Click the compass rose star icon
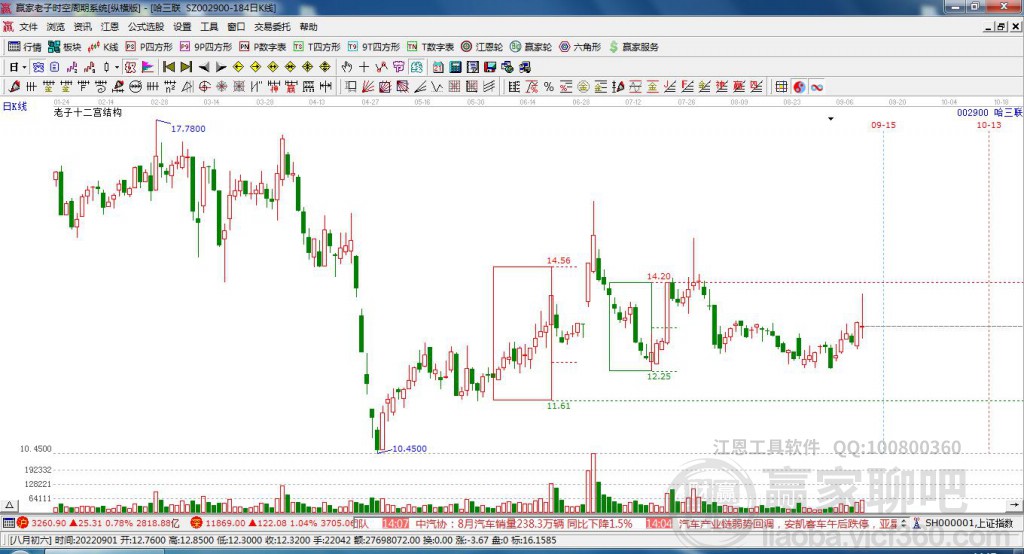Viewport: 1024px width, 554px height. (x=222, y=86)
